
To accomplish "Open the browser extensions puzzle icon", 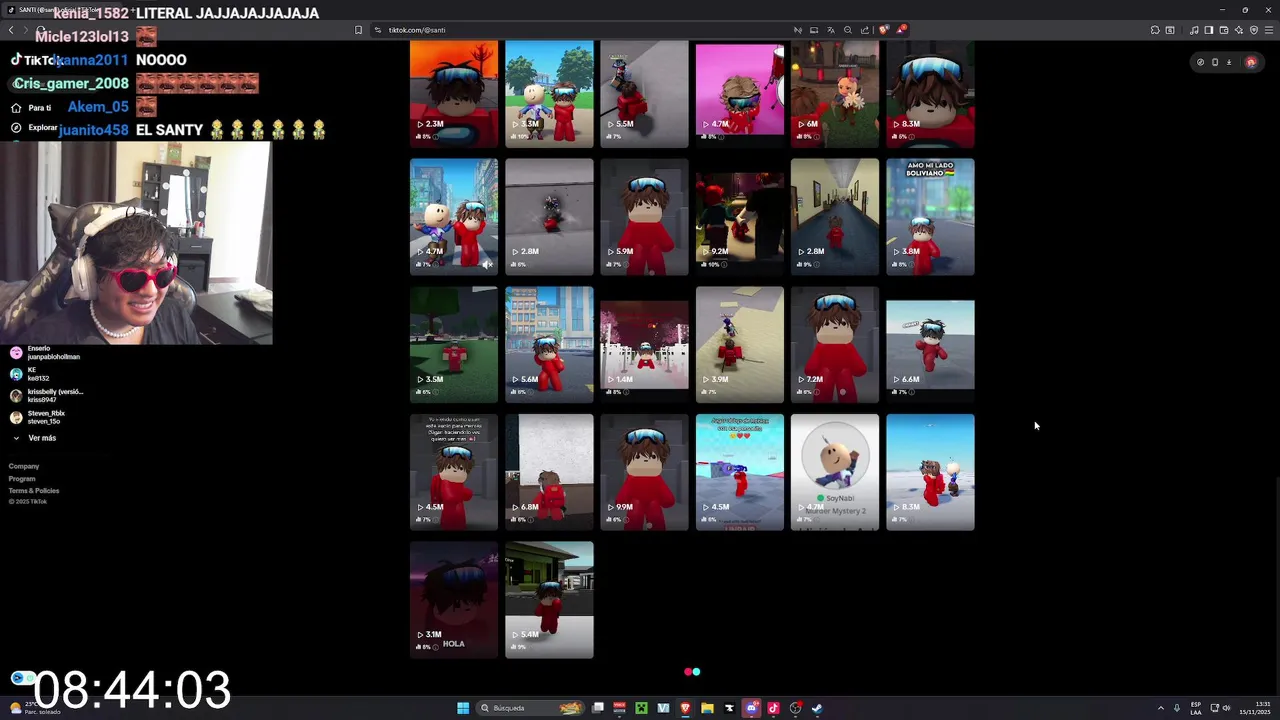I will click(1155, 30).
